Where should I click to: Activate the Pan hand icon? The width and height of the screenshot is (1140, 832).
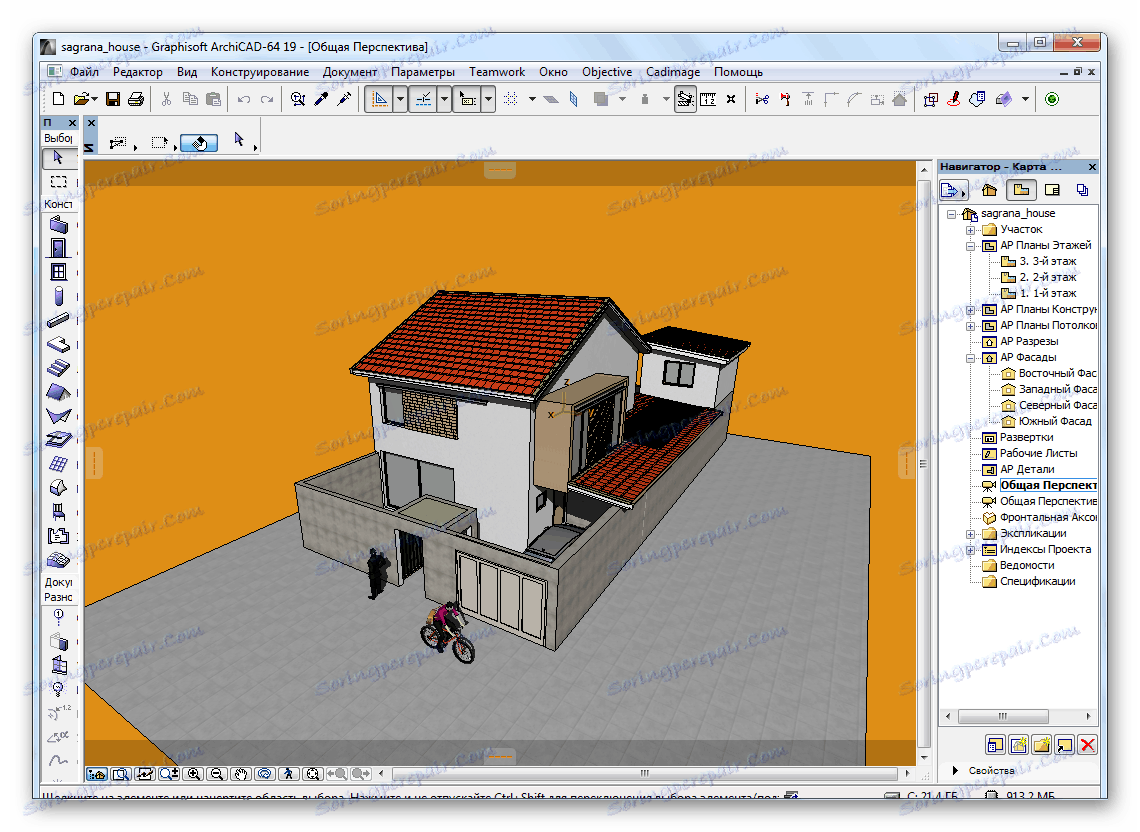(x=241, y=774)
